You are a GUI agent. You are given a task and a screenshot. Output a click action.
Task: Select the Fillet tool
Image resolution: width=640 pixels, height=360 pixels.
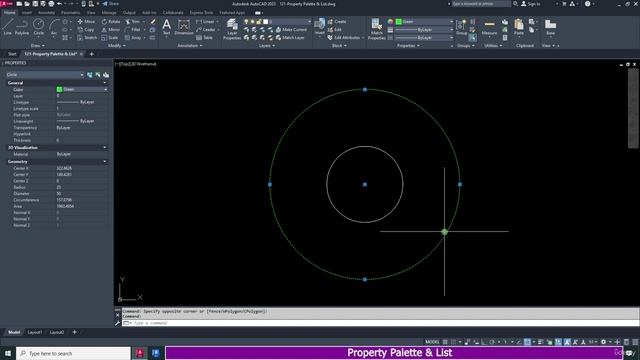pyautogui.click(x=133, y=30)
